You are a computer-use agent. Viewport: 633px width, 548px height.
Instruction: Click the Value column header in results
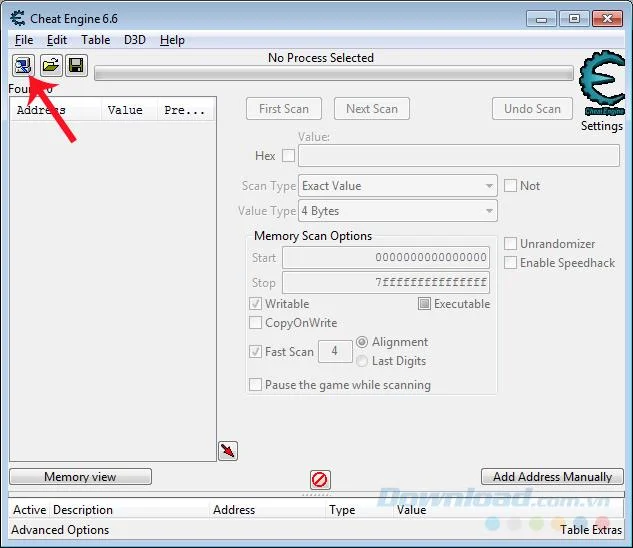click(129, 110)
